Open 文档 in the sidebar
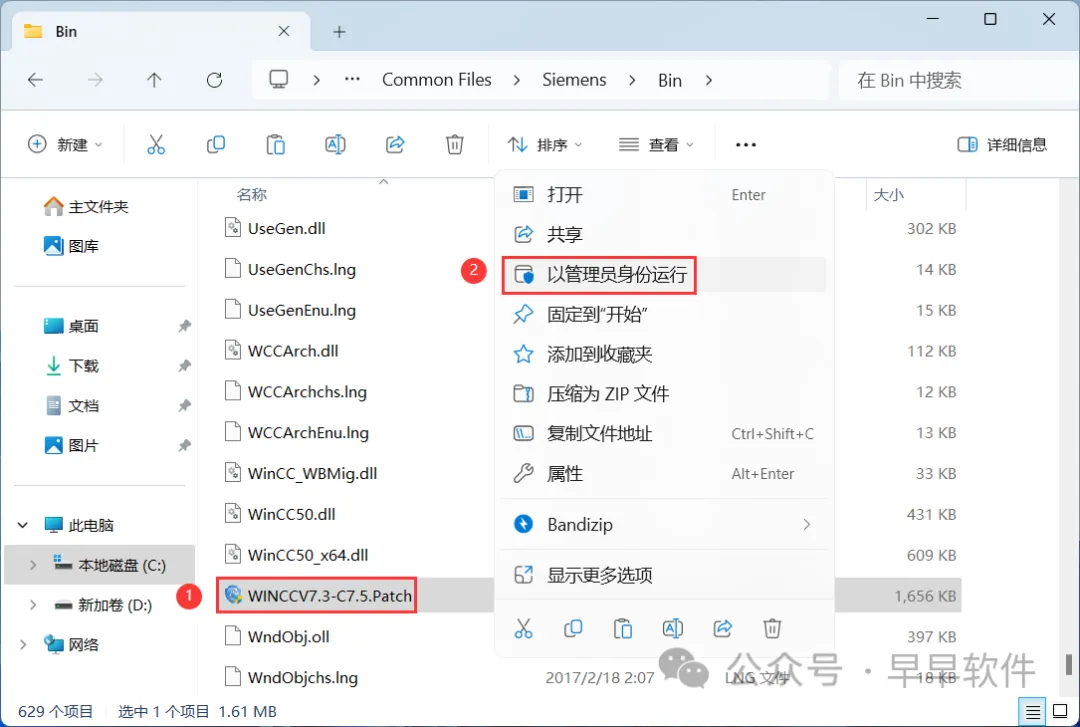This screenshot has width=1080, height=727. (72, 405)
